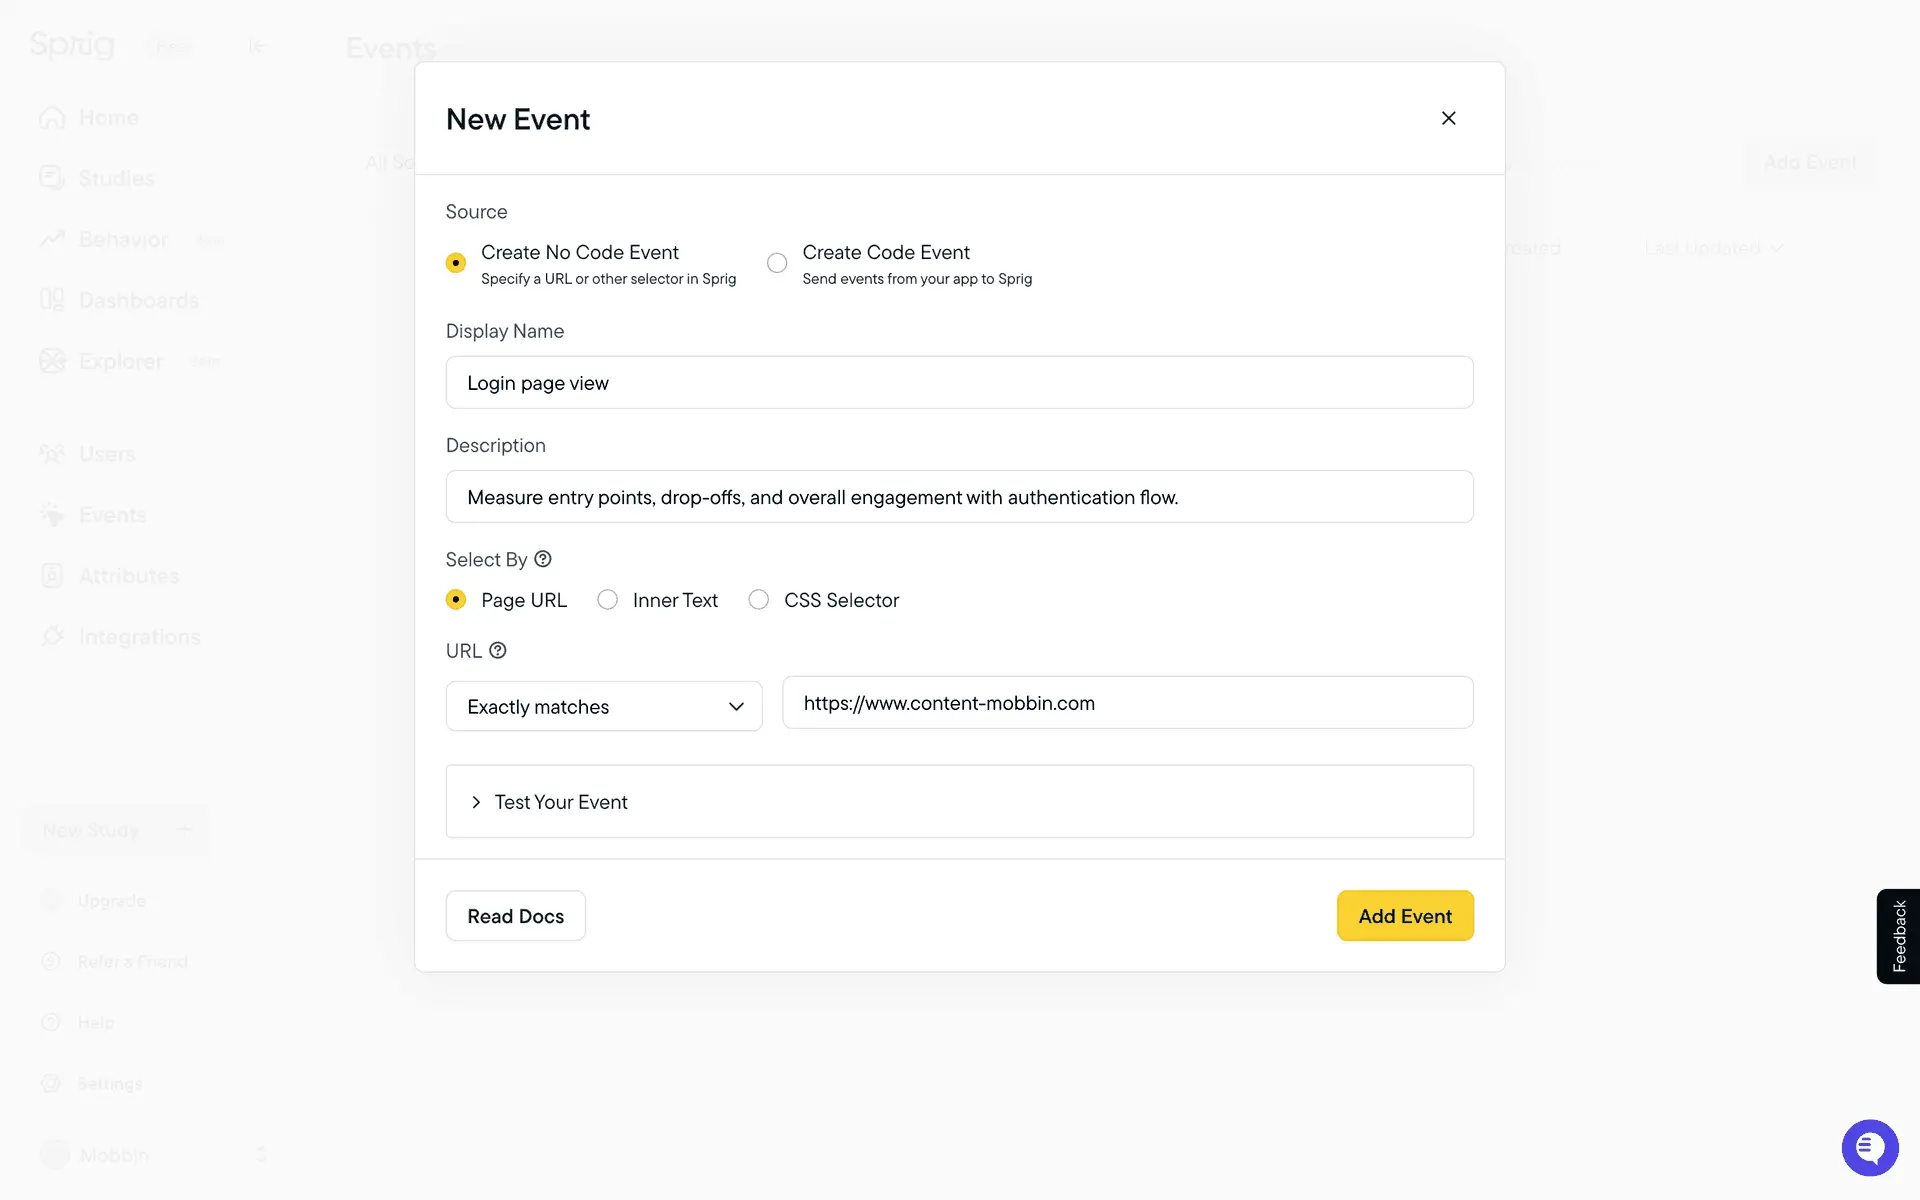Viewport: 1920px width, 1200px height.
Task: Click the Studies sidebar icon
Action: 52,178
